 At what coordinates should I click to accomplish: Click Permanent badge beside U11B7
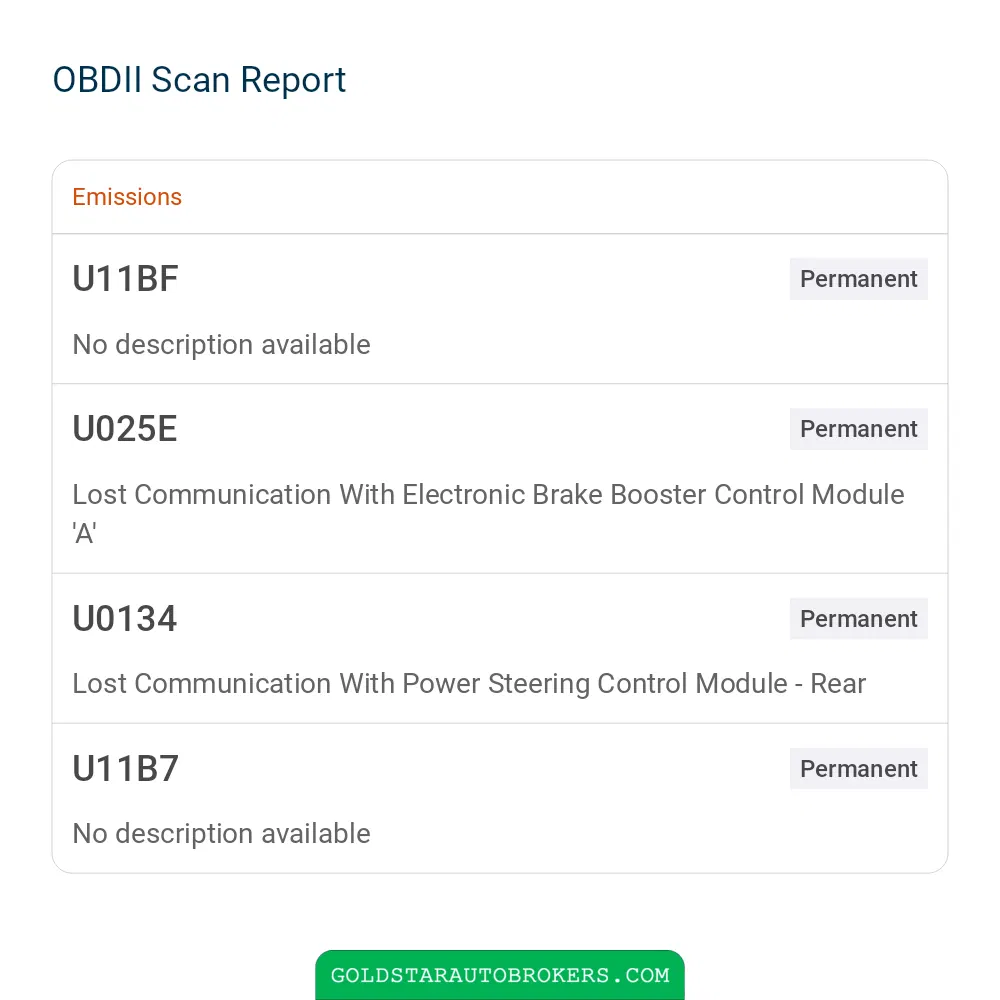click(858, 768)
